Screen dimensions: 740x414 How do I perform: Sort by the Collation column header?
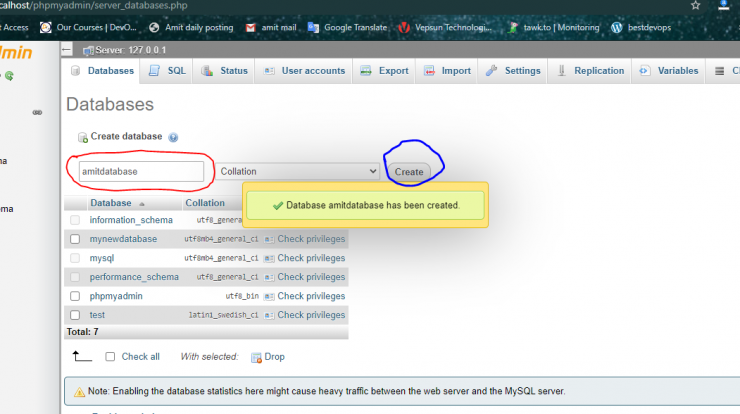(x=205, y=203)
